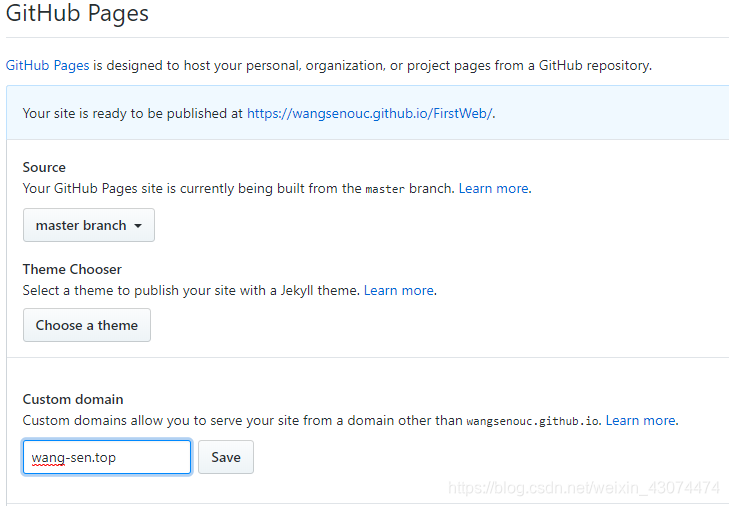The image size is (729, 506).
Task: Click Learn more link under Custom domain
Action: [x=641, y=420]
